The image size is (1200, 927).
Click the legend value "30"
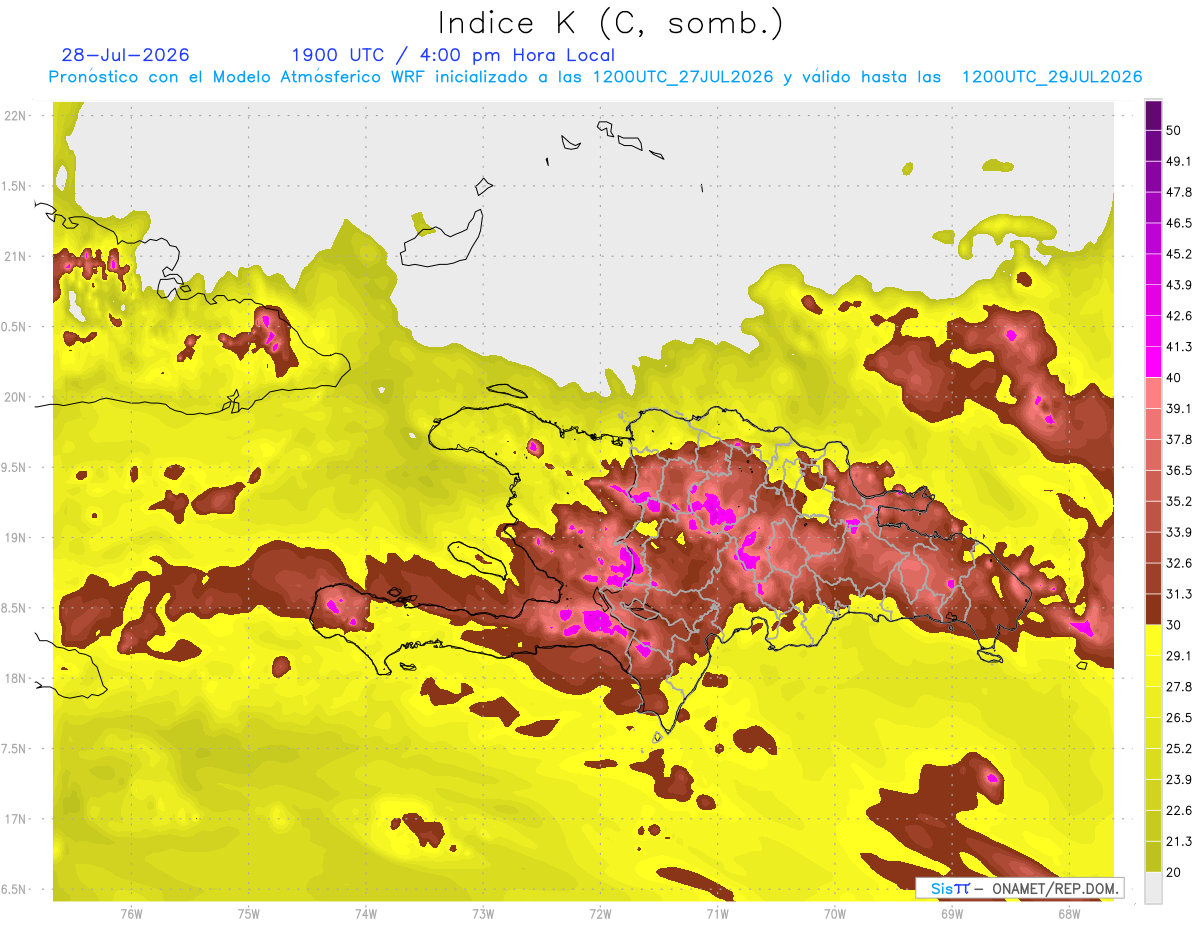[1174, 625]
